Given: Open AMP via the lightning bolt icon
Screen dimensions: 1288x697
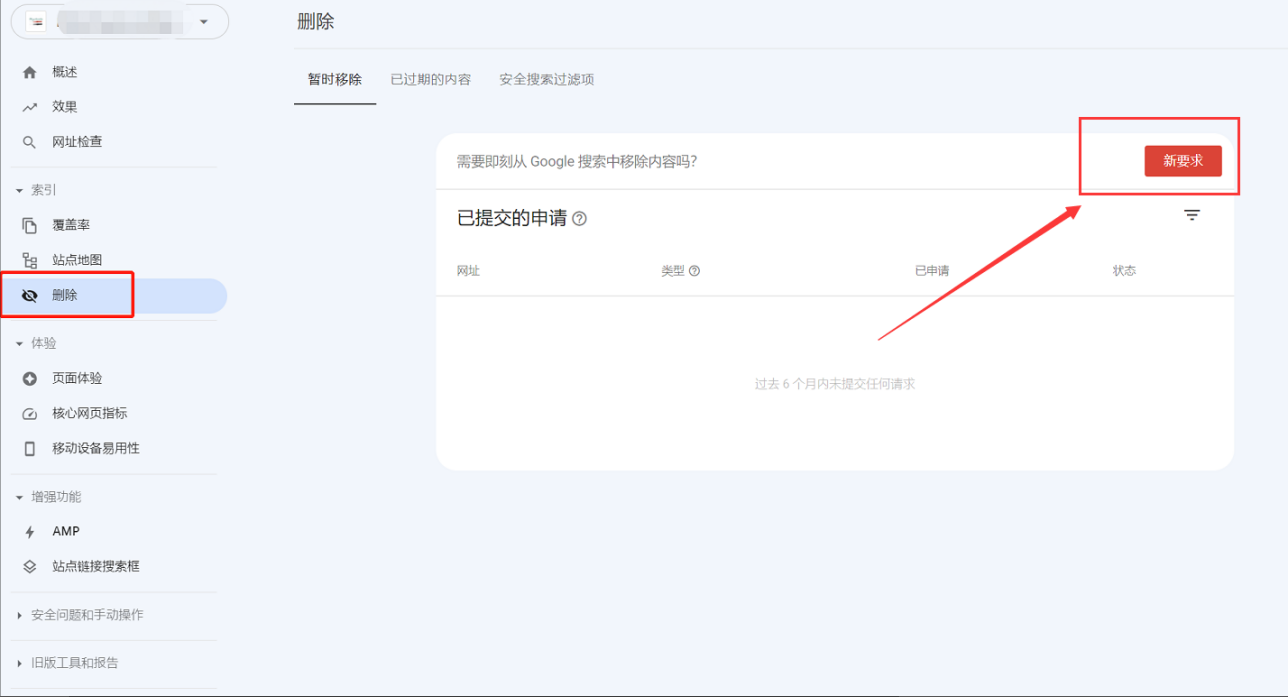Looking at the screenshot, I should click(30, 531).
